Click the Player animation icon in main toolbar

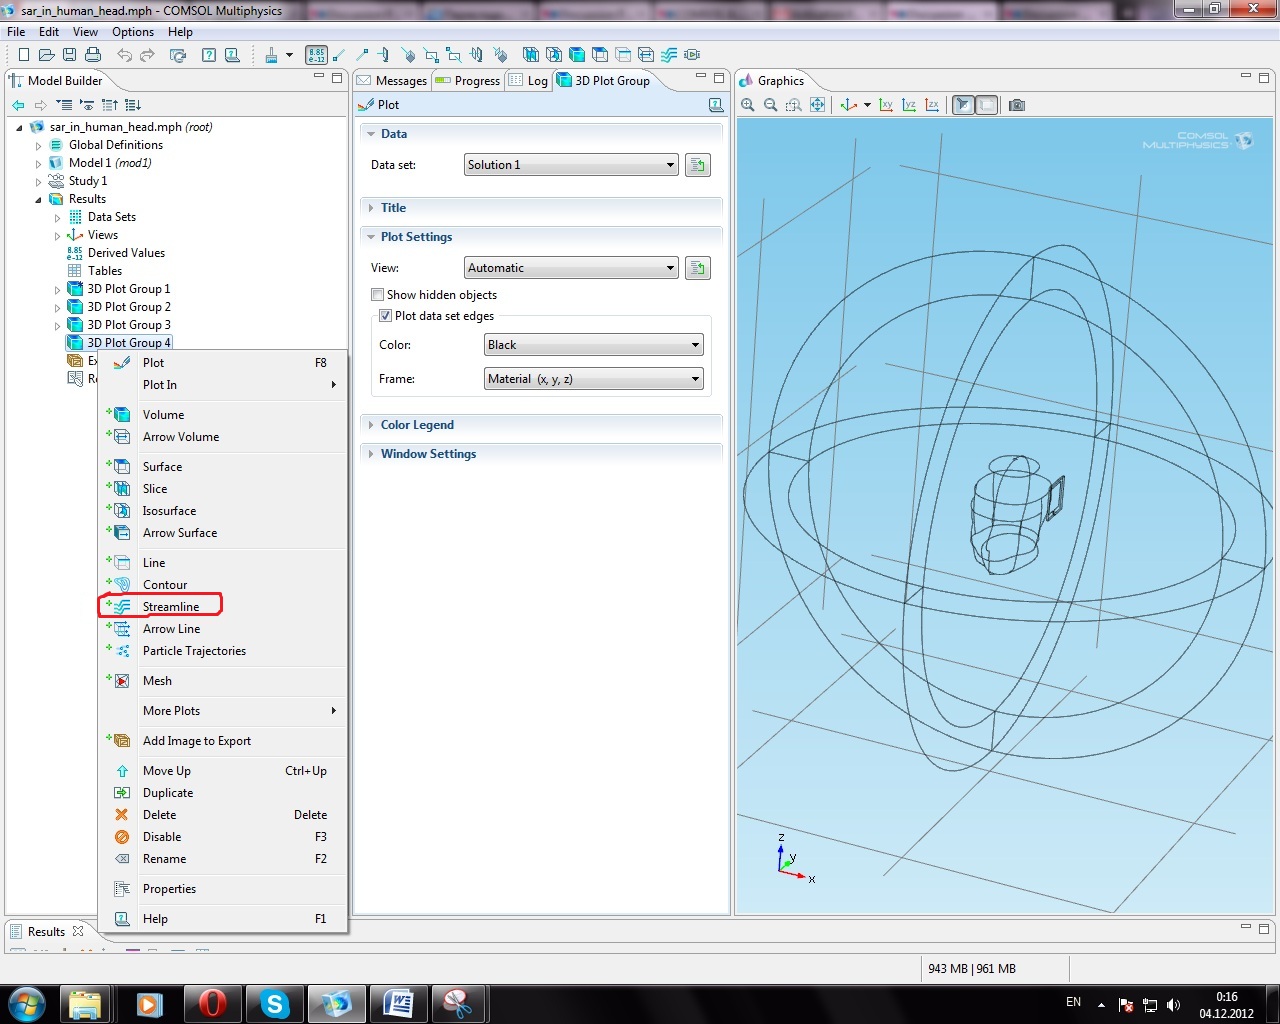pos(692,55)
